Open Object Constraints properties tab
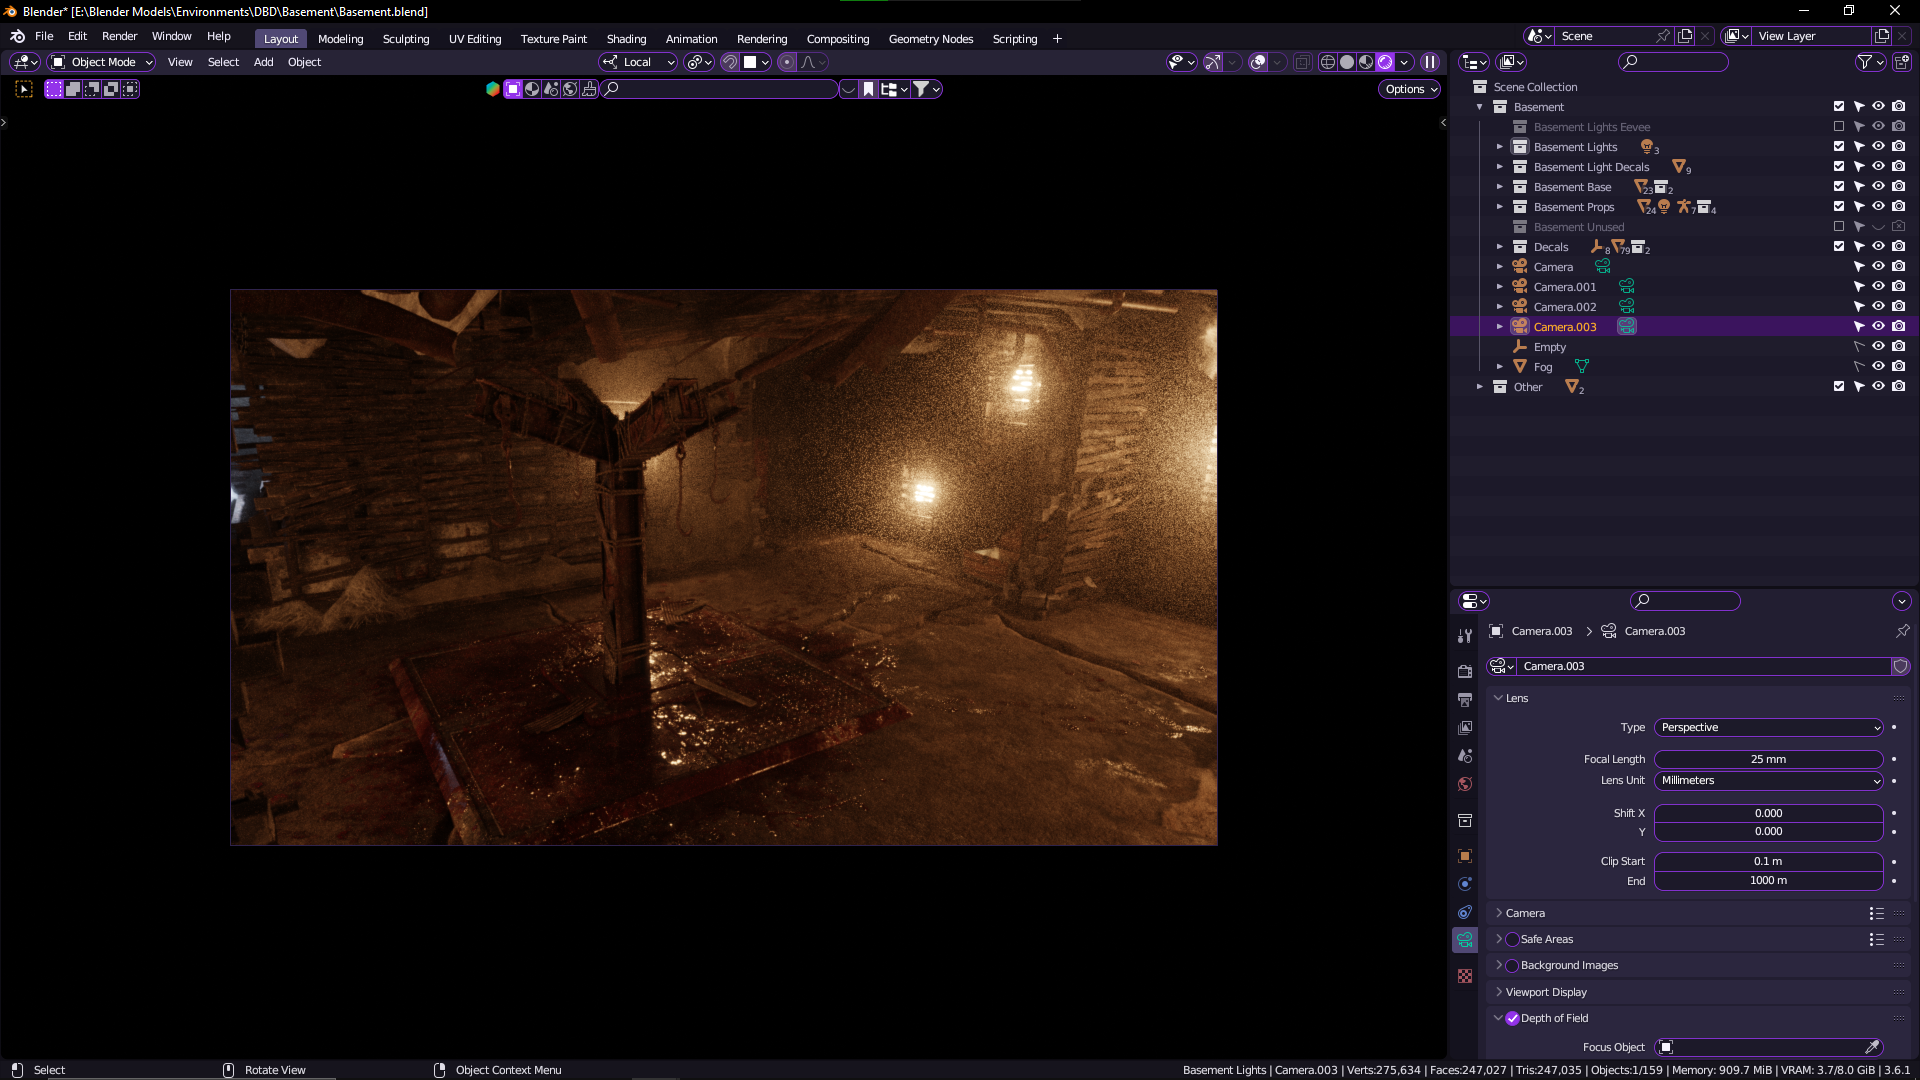The width and height of the screenshot is (1920, 1080). coord(1465,912)
